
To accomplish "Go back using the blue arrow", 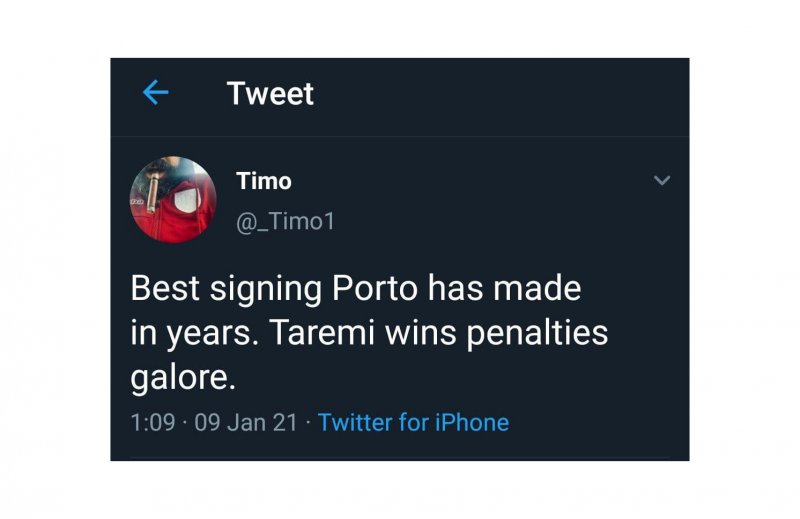I will [155, 94].
